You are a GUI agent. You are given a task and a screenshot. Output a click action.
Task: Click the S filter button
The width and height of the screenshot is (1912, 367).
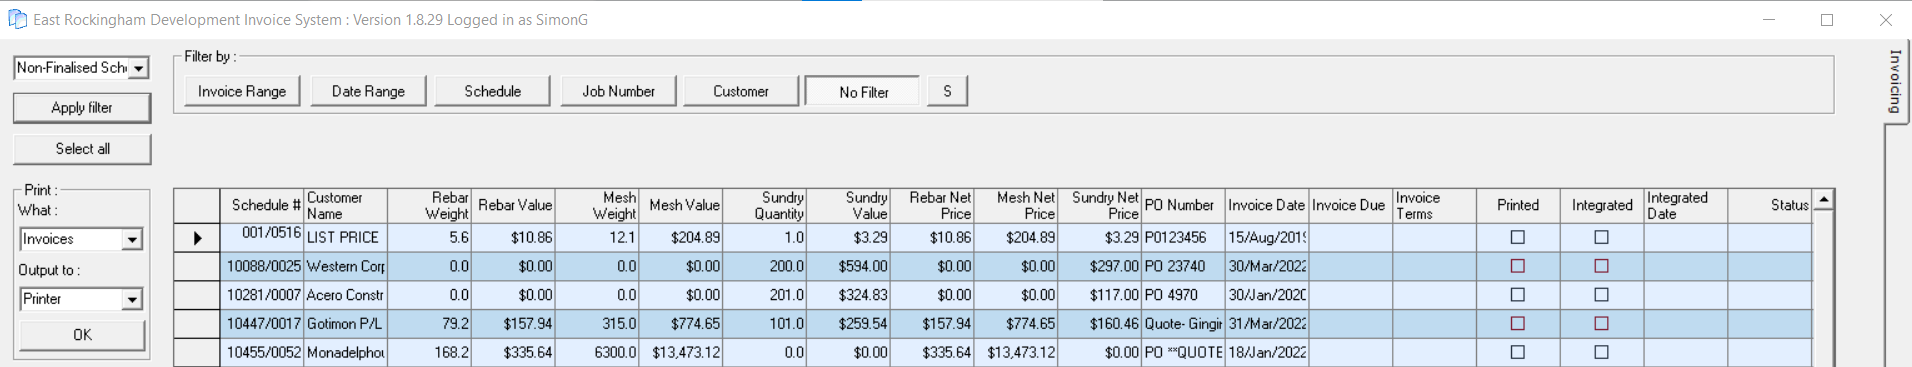(948, 91)
